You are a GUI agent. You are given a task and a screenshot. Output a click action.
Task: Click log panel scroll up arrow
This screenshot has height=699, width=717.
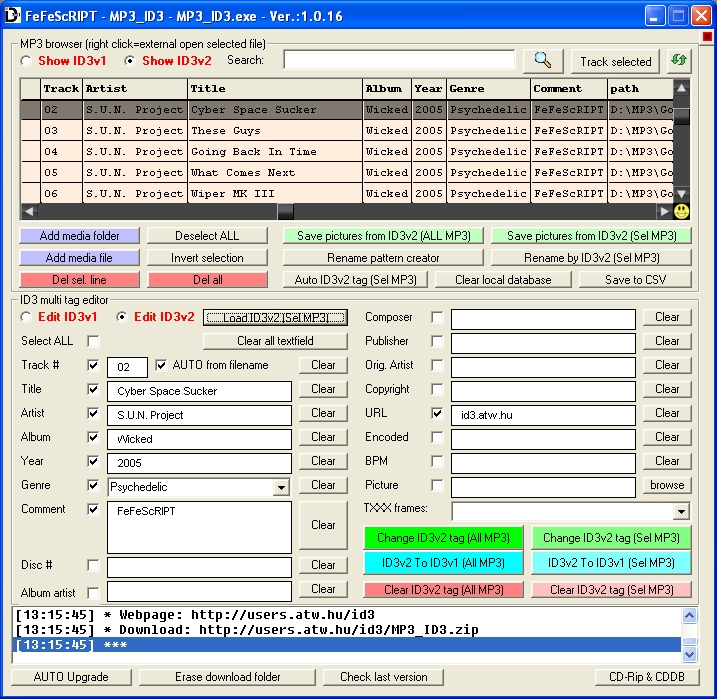point(689,615)
